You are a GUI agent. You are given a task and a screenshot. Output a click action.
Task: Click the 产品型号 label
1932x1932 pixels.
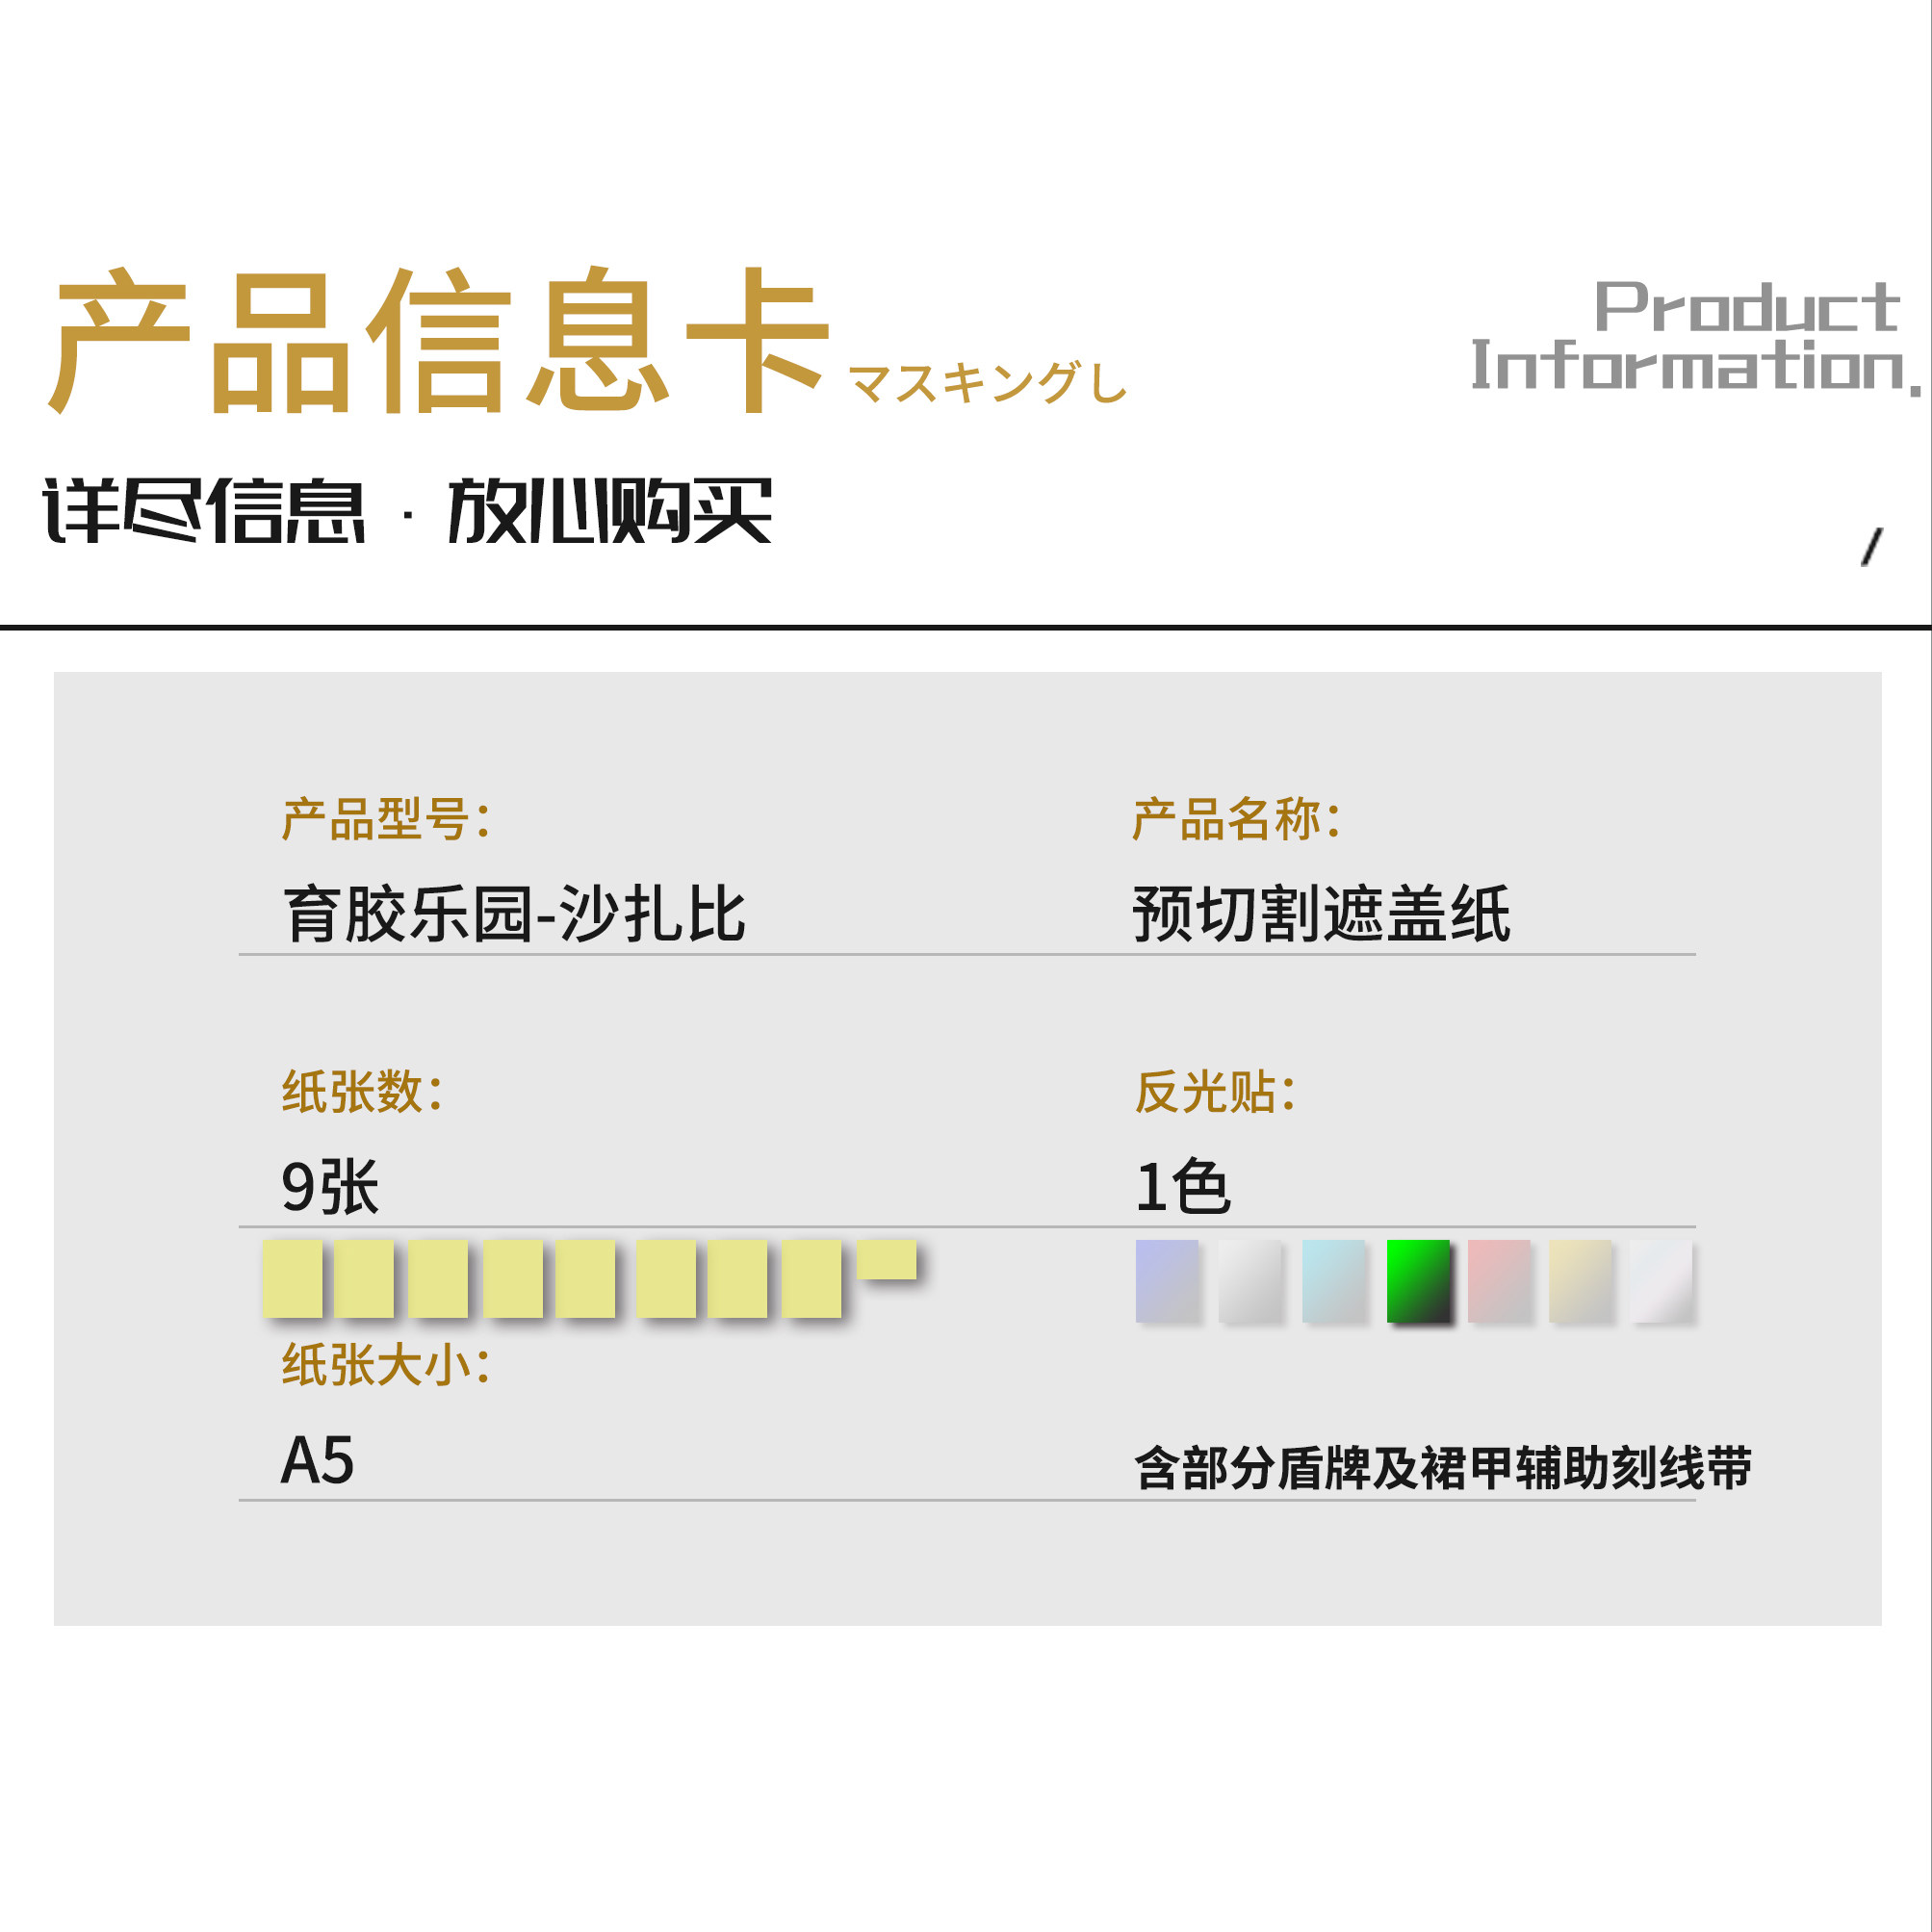[x=386, y=819]
